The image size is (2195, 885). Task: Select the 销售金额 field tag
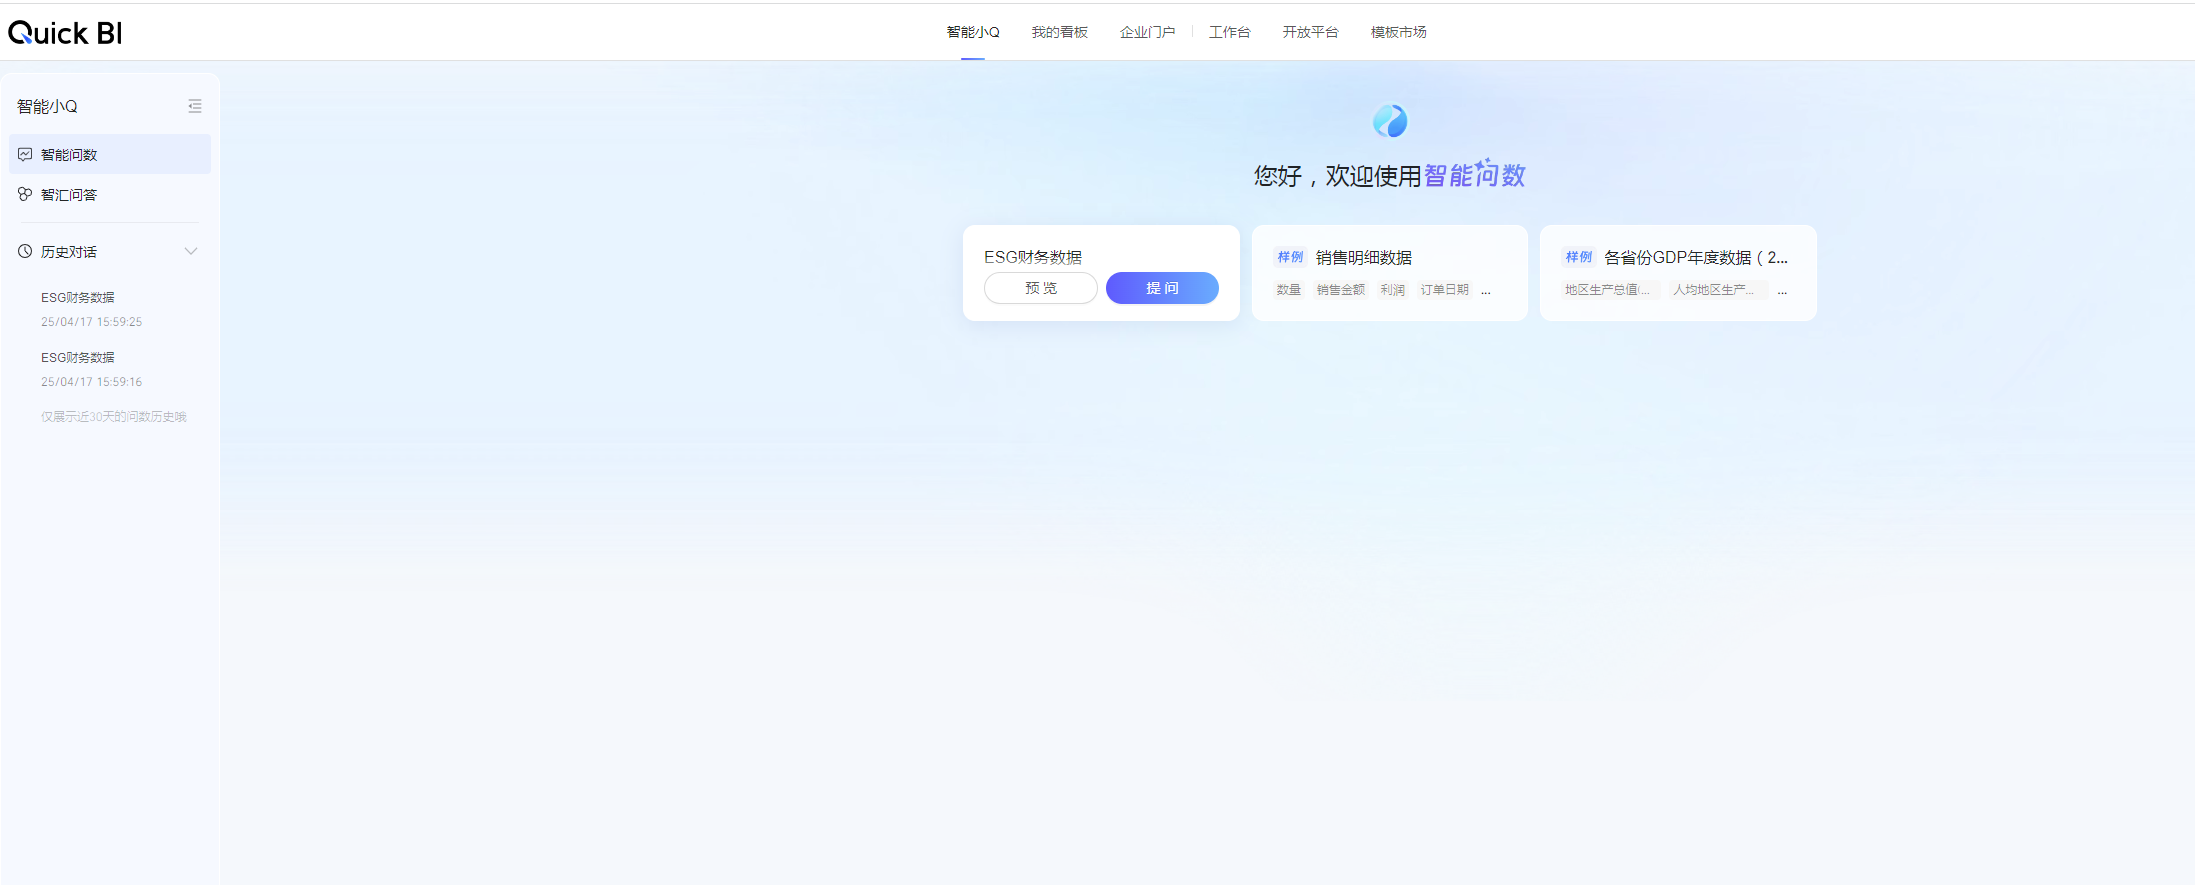(1340, 290)
